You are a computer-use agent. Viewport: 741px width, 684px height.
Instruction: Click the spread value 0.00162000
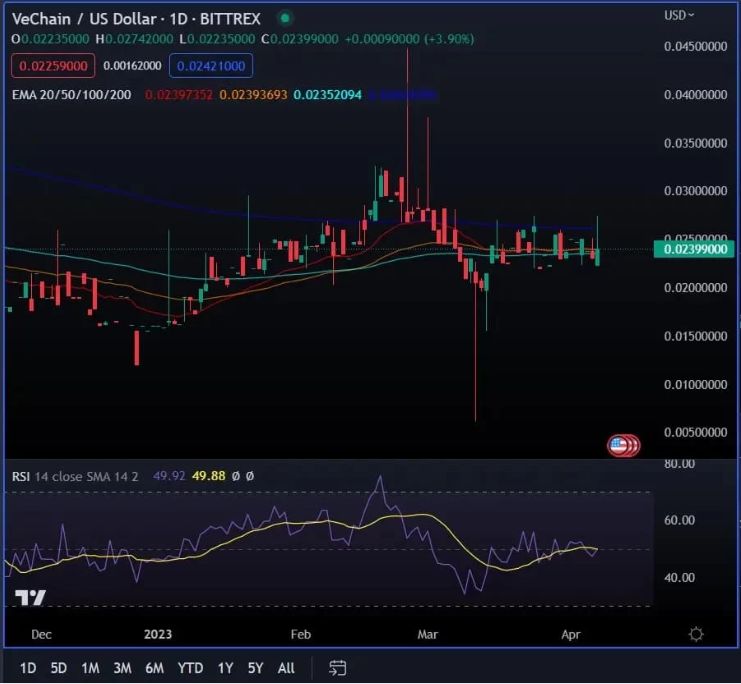point(132,66)
